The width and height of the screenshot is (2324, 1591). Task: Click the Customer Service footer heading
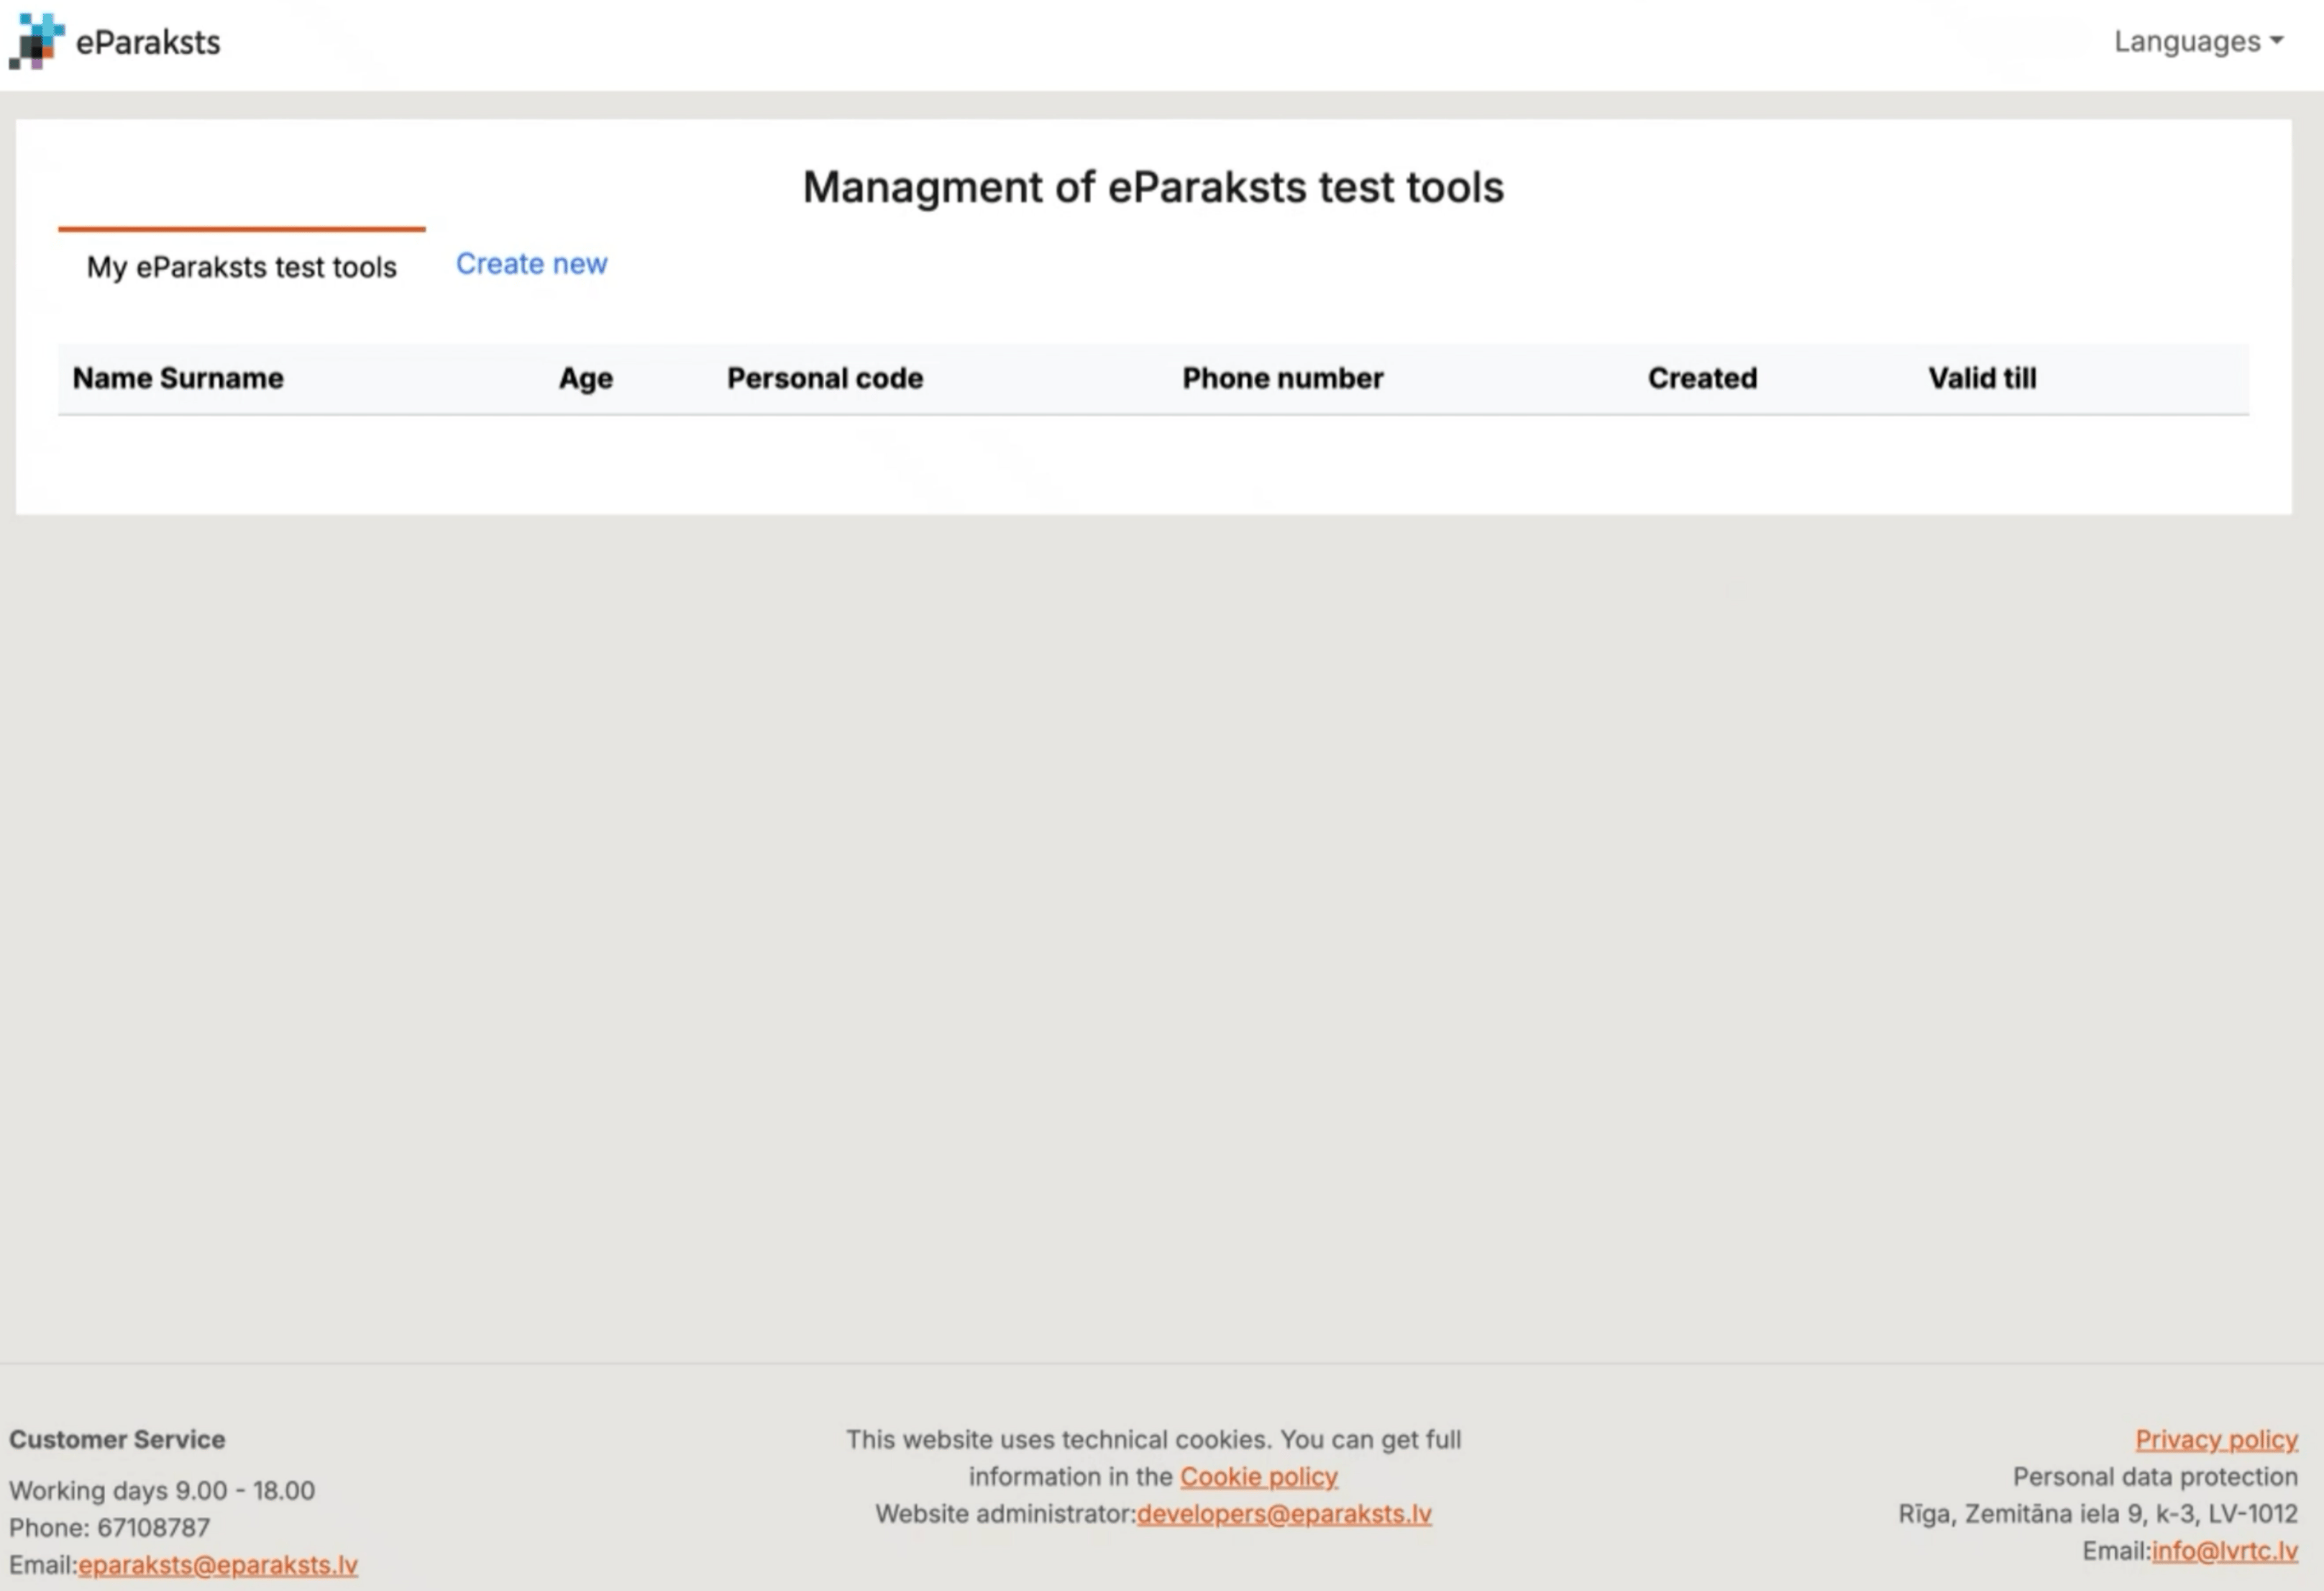click(117, 1439)
